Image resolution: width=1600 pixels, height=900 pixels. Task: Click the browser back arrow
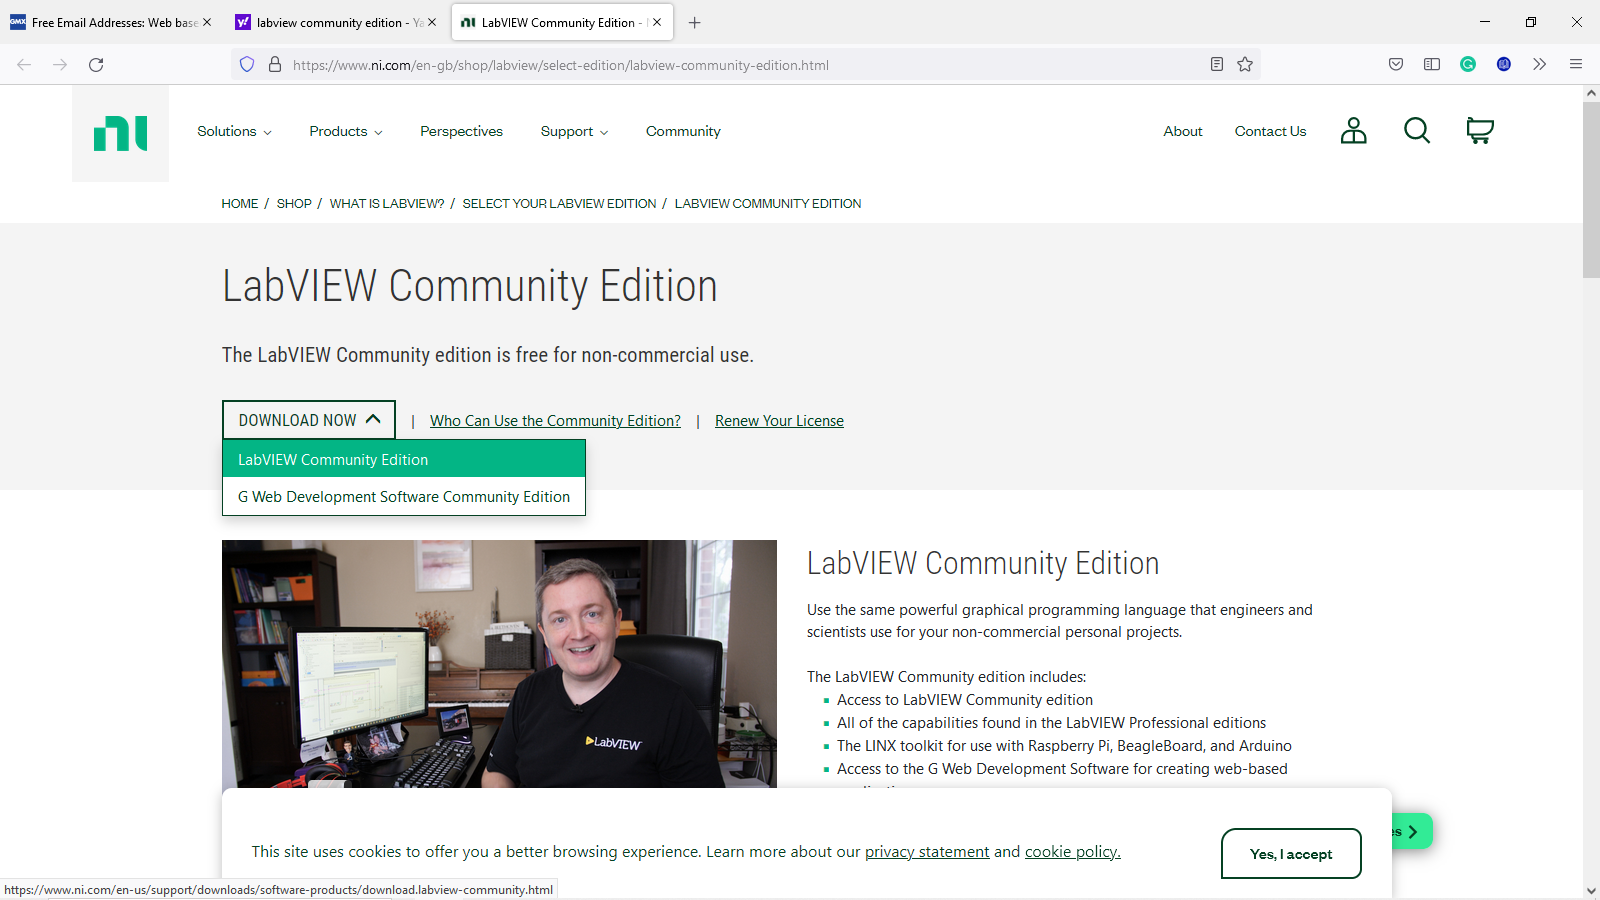pos(24,65)
